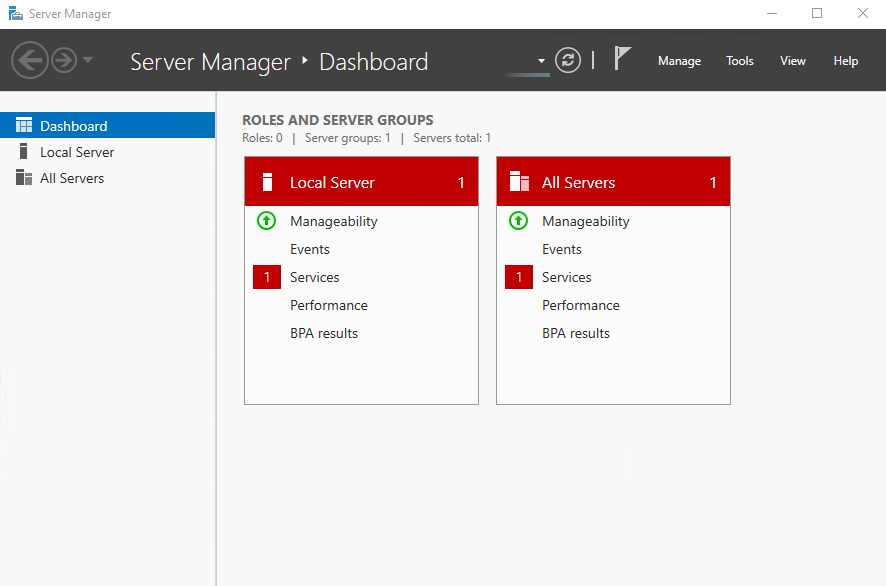The height and width of the screenshot is (586, 886).
Task: Open the navigation history dropdown arrow
Action: [88, 59]
